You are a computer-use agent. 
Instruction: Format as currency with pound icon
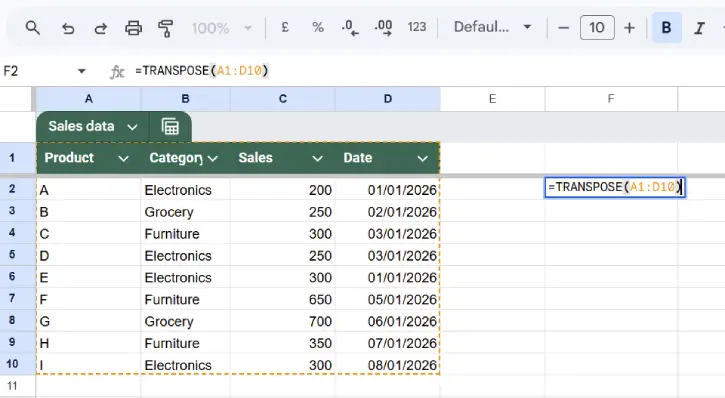click(x=285, y=27)
